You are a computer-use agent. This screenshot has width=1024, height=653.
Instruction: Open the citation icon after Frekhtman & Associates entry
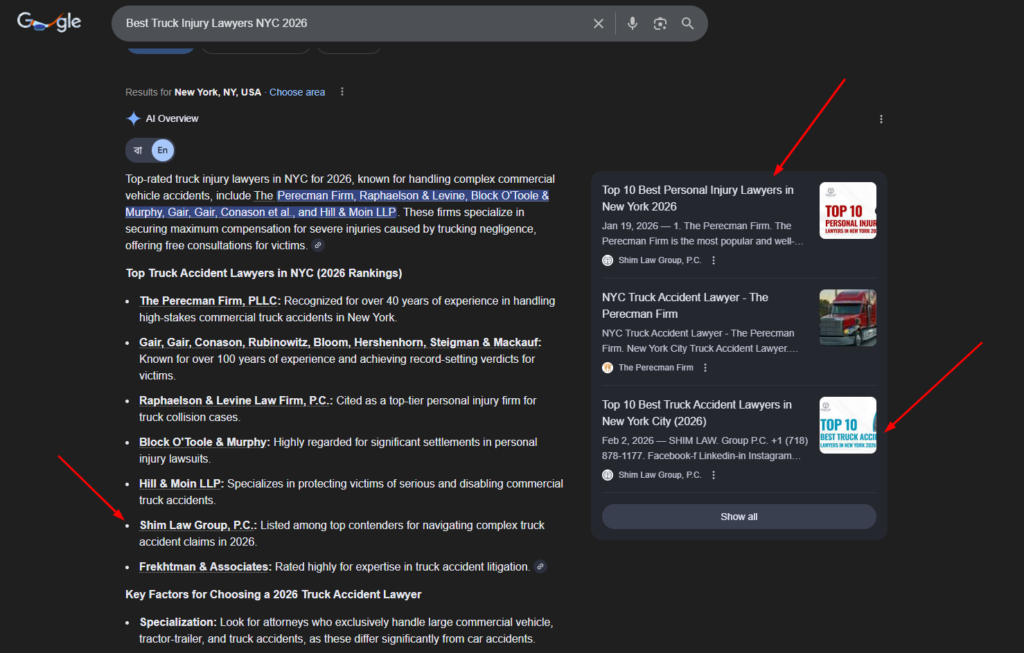point(540,566)
